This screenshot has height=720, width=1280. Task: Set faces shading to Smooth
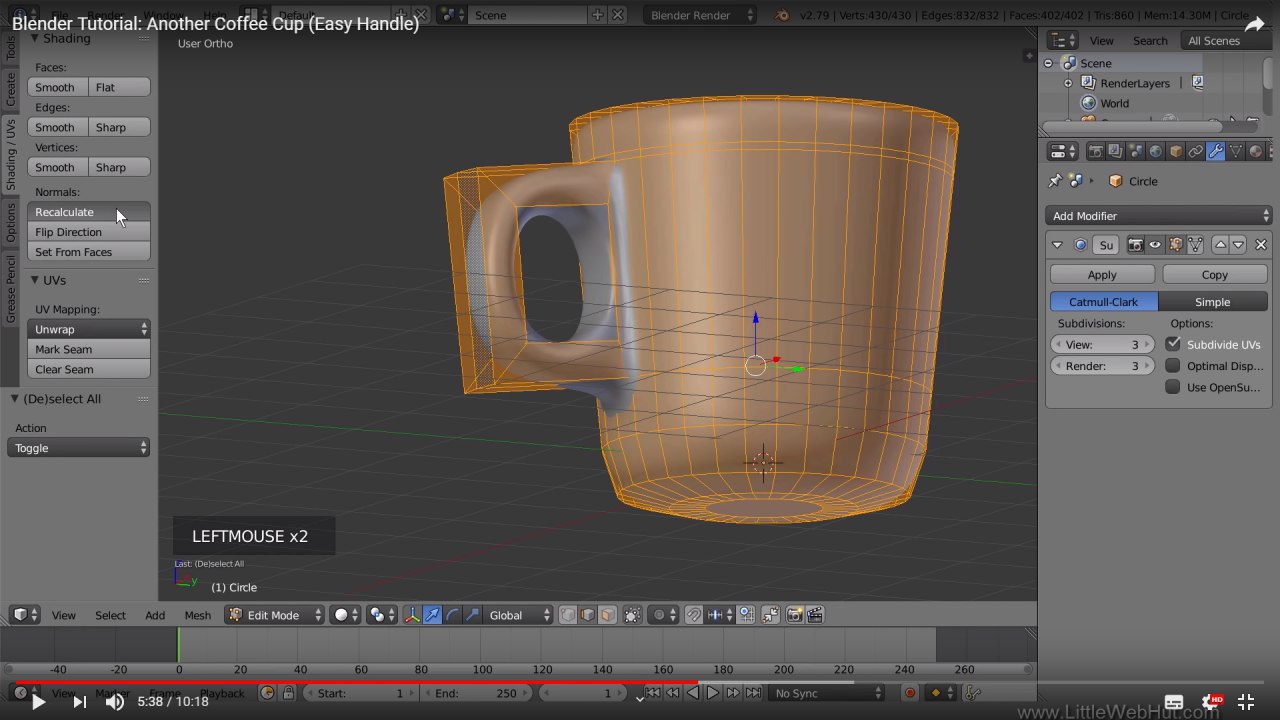[x=57, y=87]
